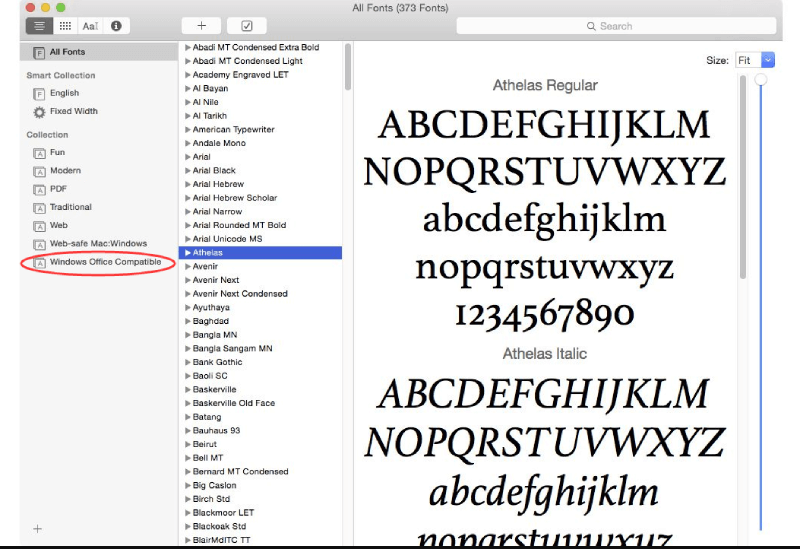Switch to the custom 'Aa' preview view

(x=90, y=25)
